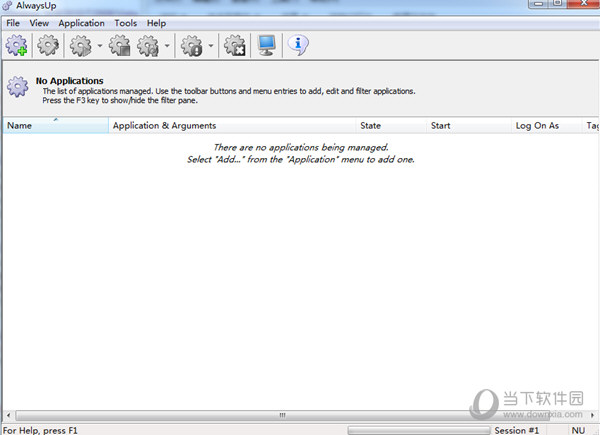Viewport: 600px width, 435px height.
Task: Click the restart application gear icon
Action: pos(148,45)
